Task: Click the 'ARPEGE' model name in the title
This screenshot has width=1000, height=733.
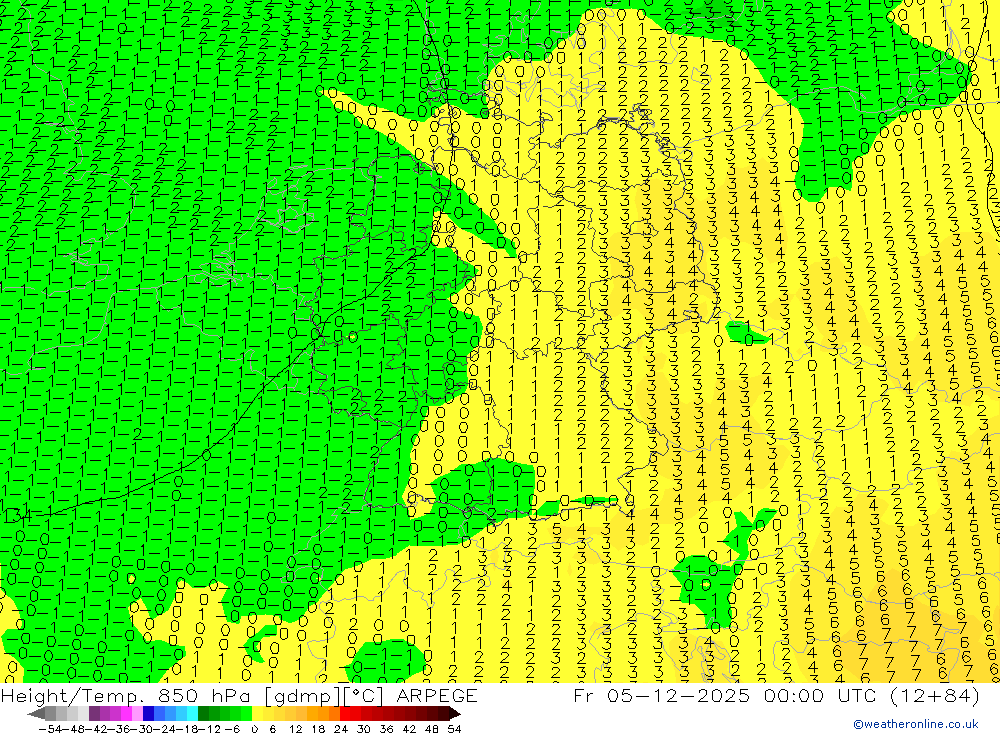Action: pos(436,695)
